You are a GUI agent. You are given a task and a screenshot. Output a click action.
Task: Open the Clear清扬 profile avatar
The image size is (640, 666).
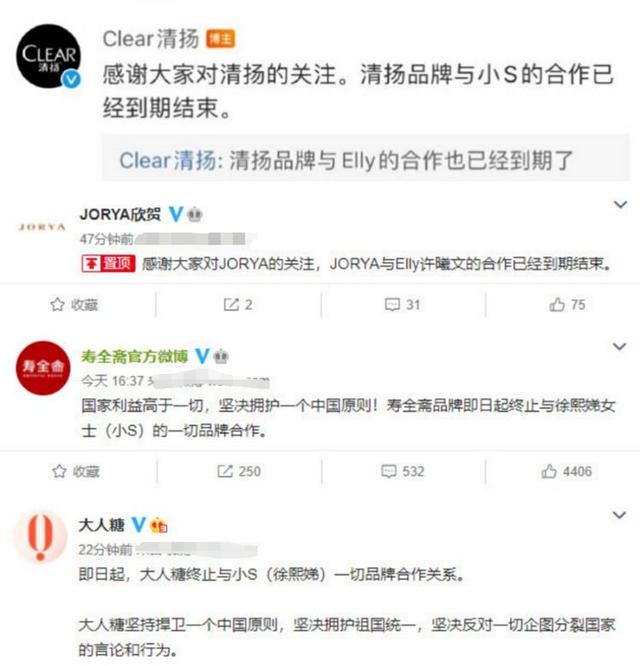click(48, 56)
